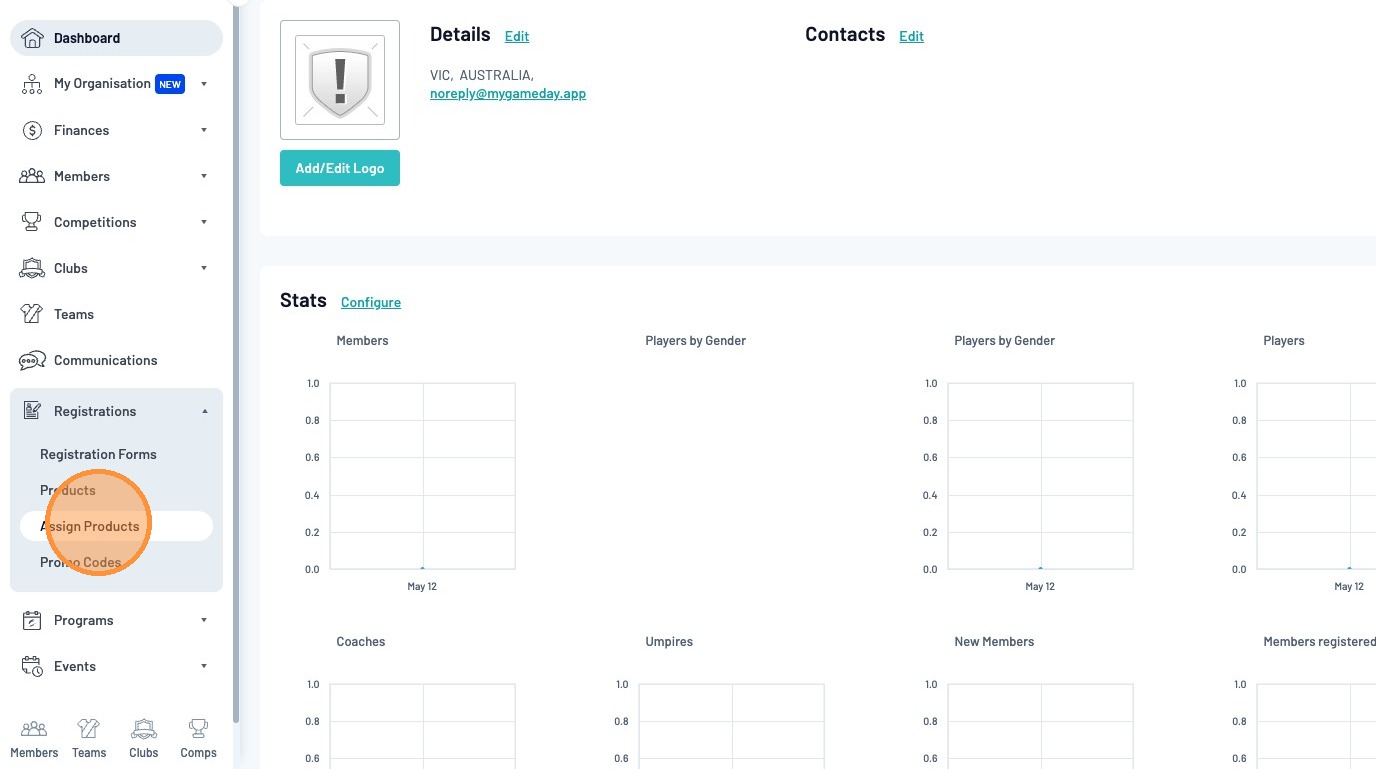Click the Dashboard home icon
Image resolution: width=1376 pixels, height=769 pixels.
(x=32, y=38)
